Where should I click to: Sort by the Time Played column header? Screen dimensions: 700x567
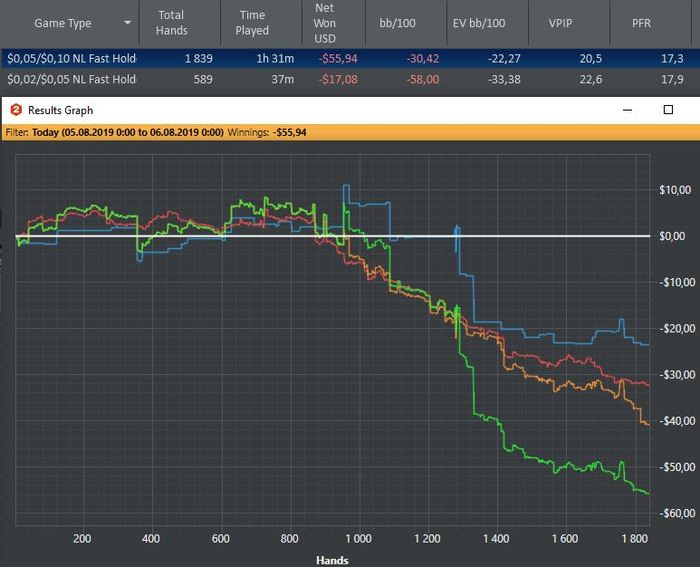coord(252,23)
